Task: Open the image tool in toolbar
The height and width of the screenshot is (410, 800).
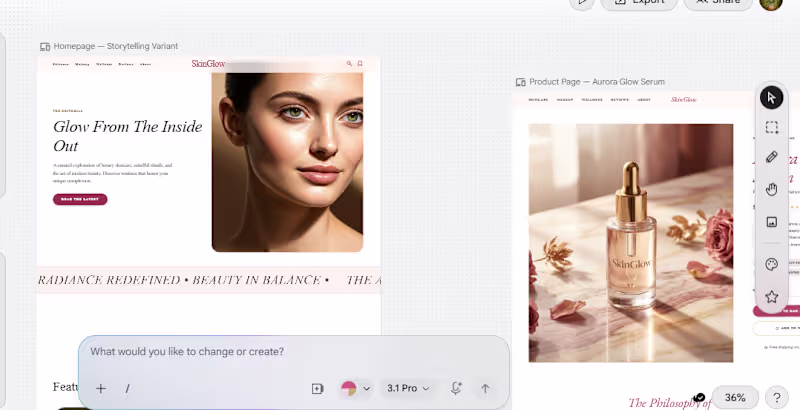Action: (x=771, y=222)
